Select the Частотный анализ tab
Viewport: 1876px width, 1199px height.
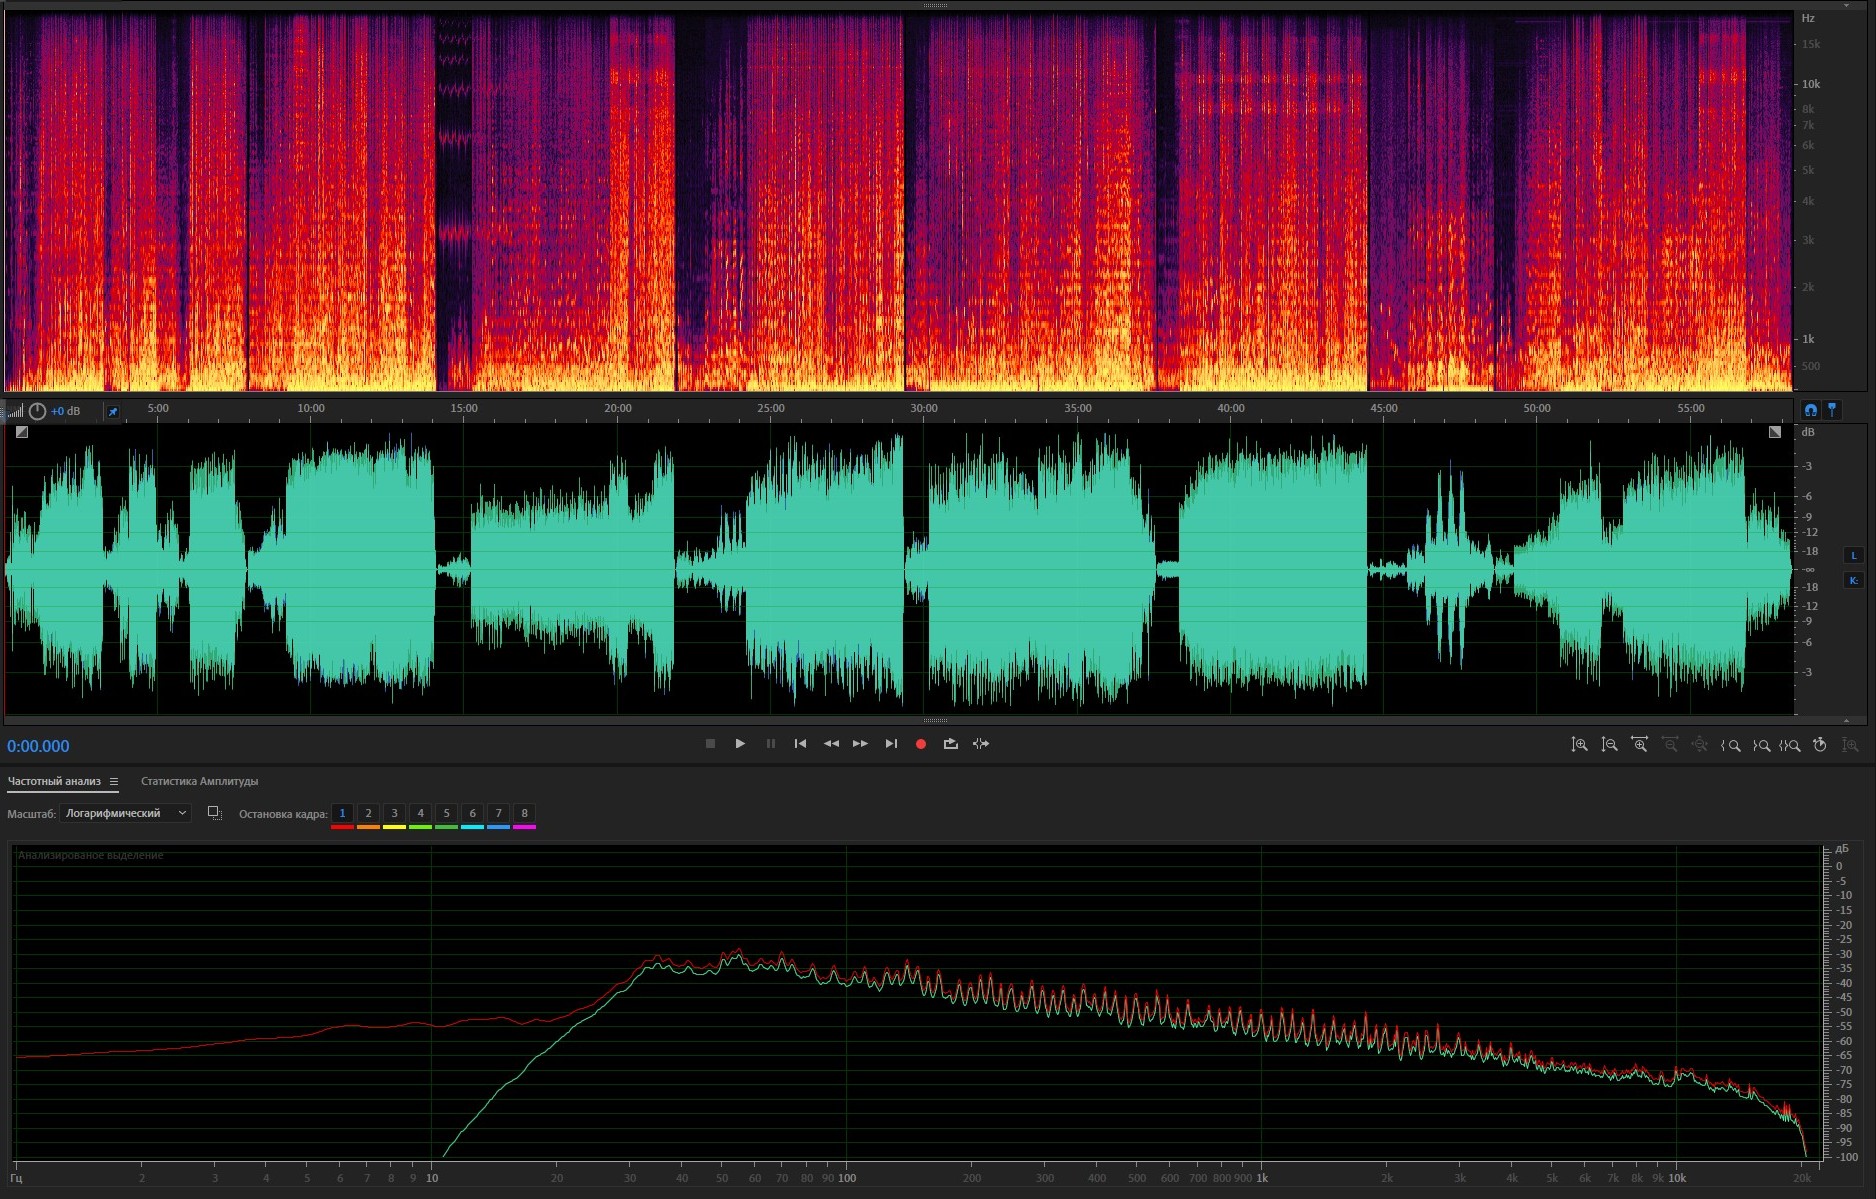click(54, 782)
